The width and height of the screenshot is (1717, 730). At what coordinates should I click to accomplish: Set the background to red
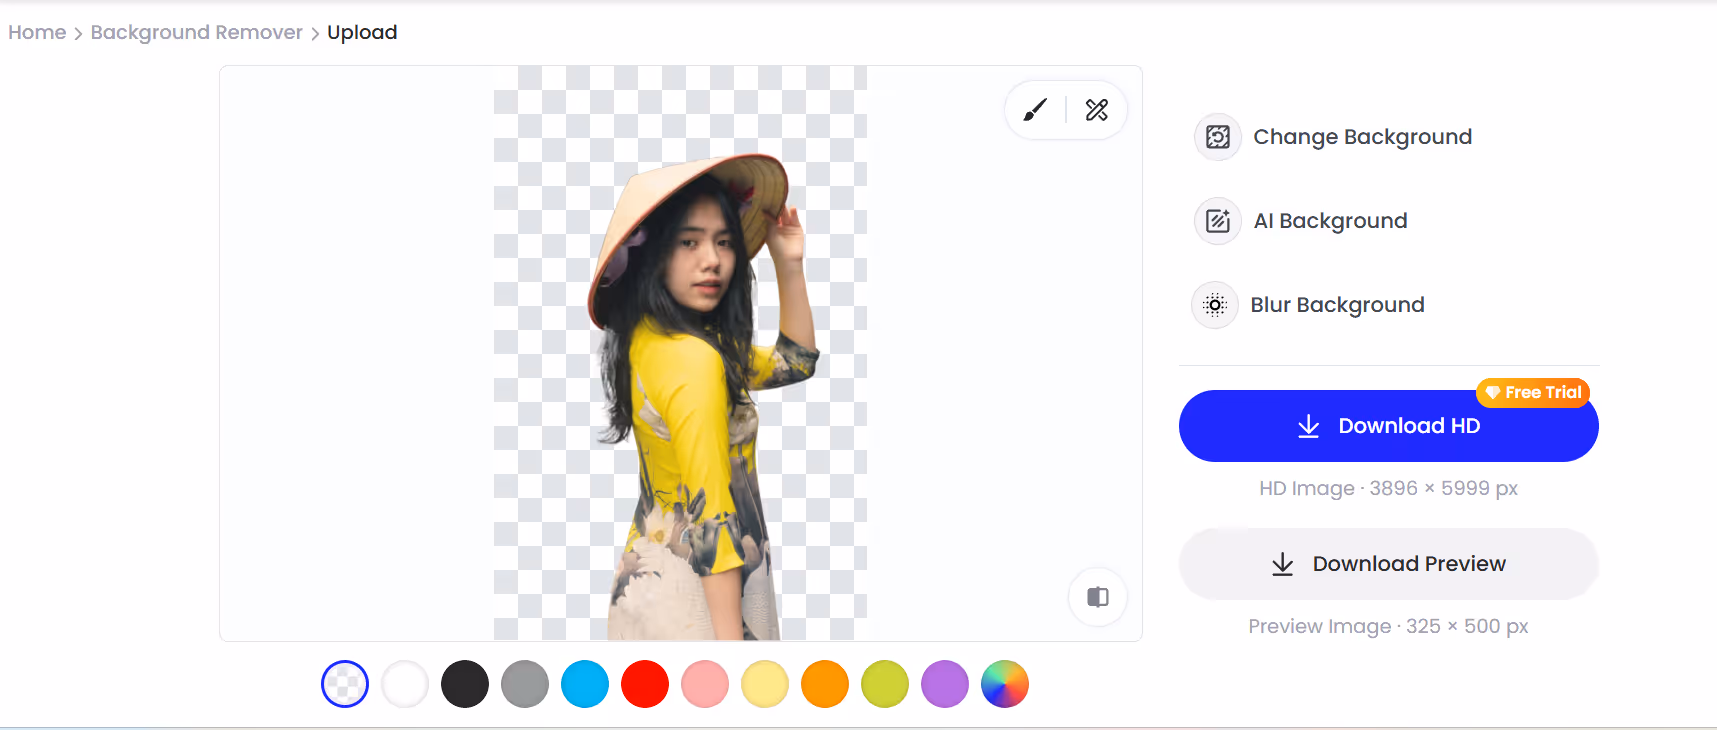(645, 685)
